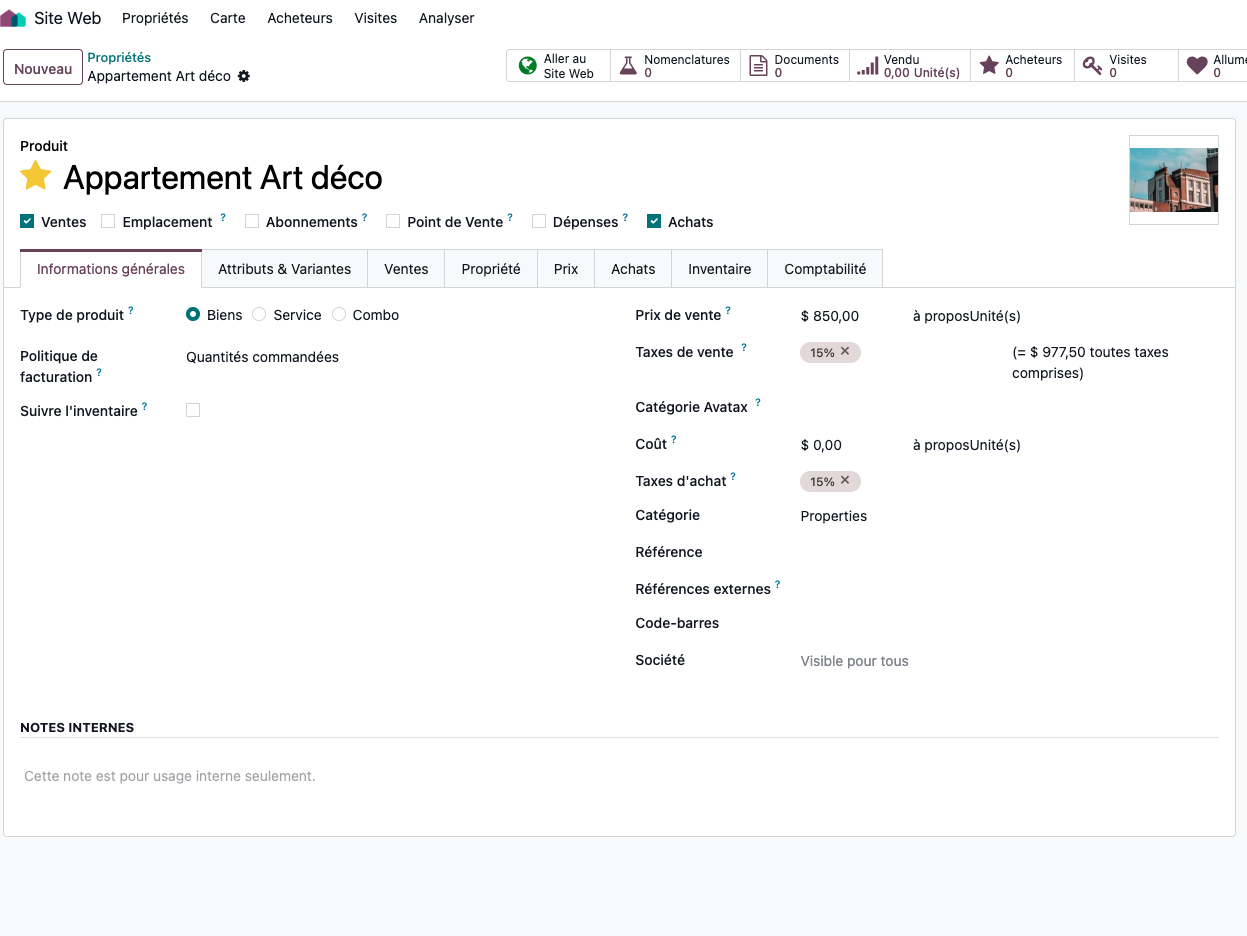
Task: Open Acheteurs star stat button
Action: point(989,66)
